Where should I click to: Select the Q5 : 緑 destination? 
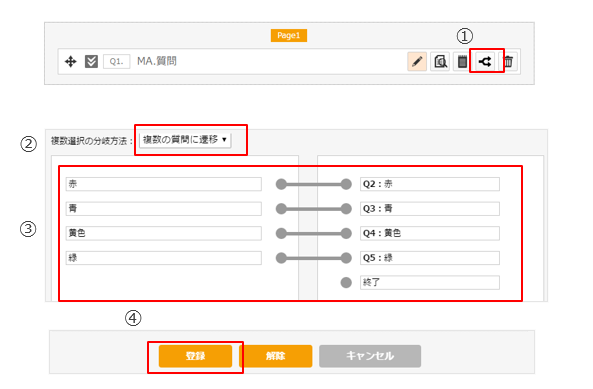point(430,258)
